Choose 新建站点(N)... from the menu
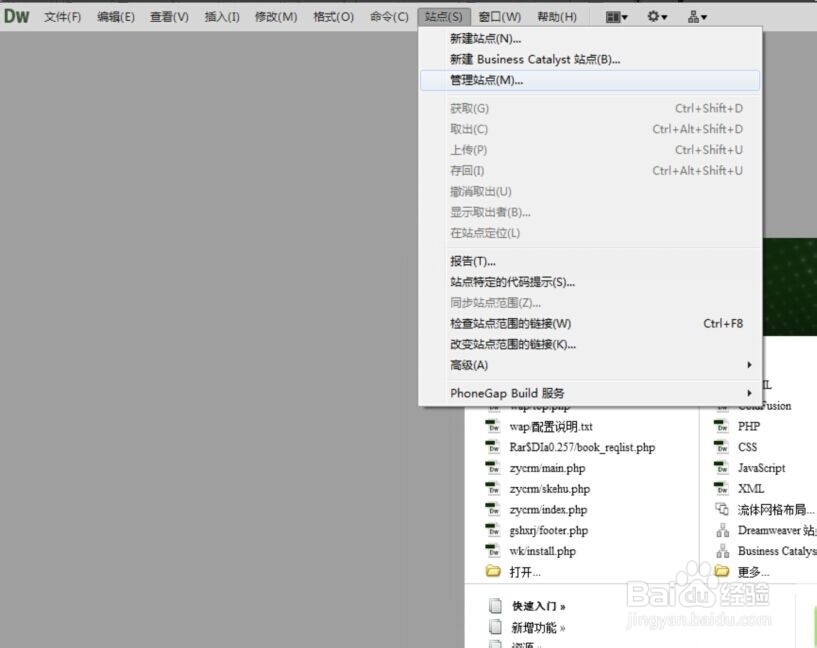 tap(590, 39)
